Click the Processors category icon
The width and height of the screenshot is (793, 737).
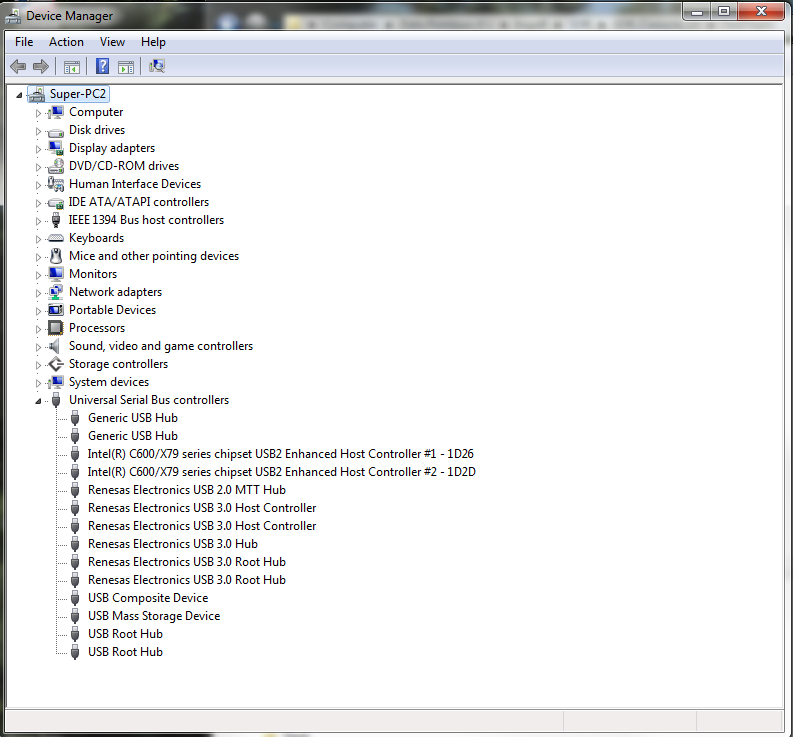click(x=56, y=328)
